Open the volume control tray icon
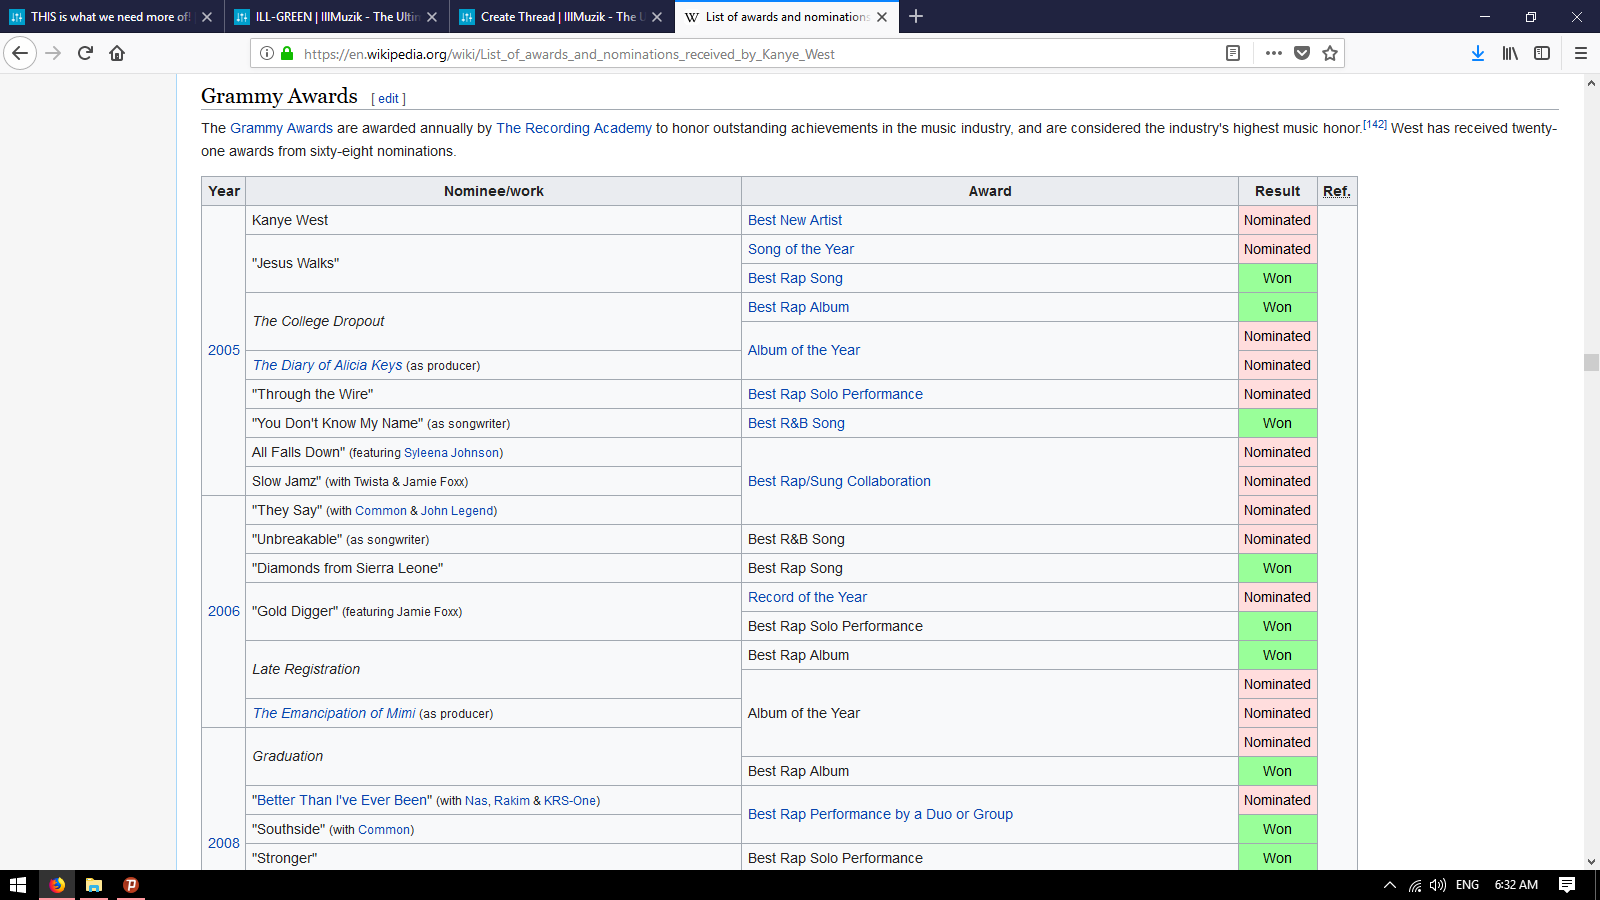1600x900 pixels. [x=1438, y=885]
